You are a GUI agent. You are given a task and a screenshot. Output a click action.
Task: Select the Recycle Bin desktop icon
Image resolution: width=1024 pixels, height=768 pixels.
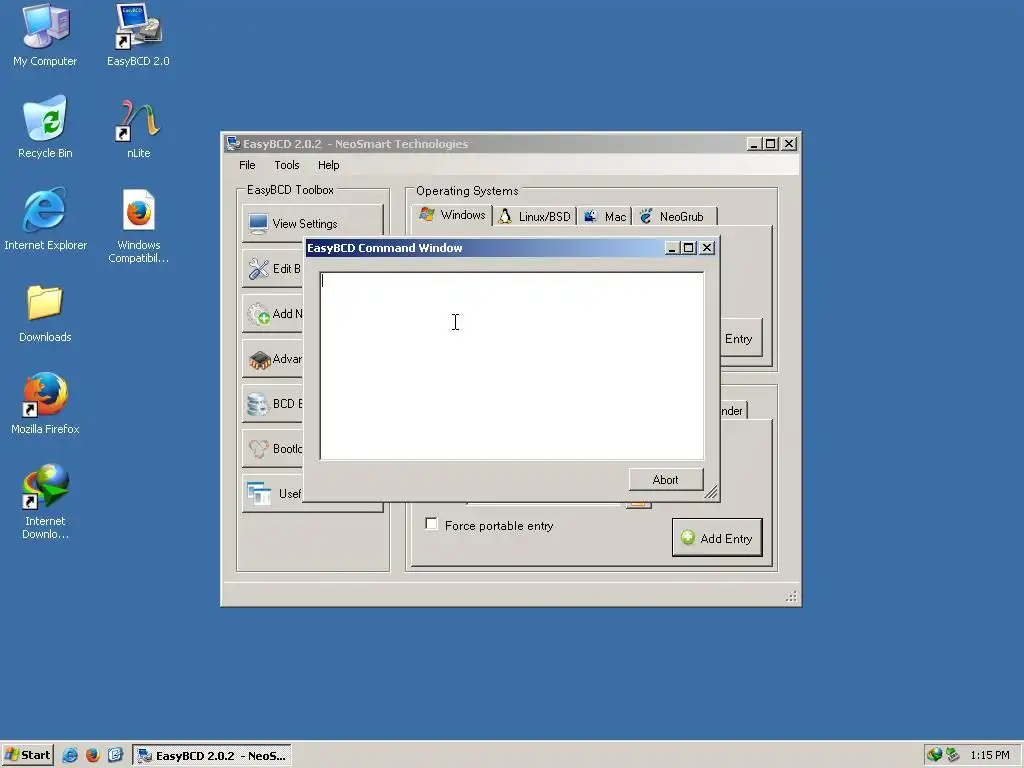coord(44,128)
